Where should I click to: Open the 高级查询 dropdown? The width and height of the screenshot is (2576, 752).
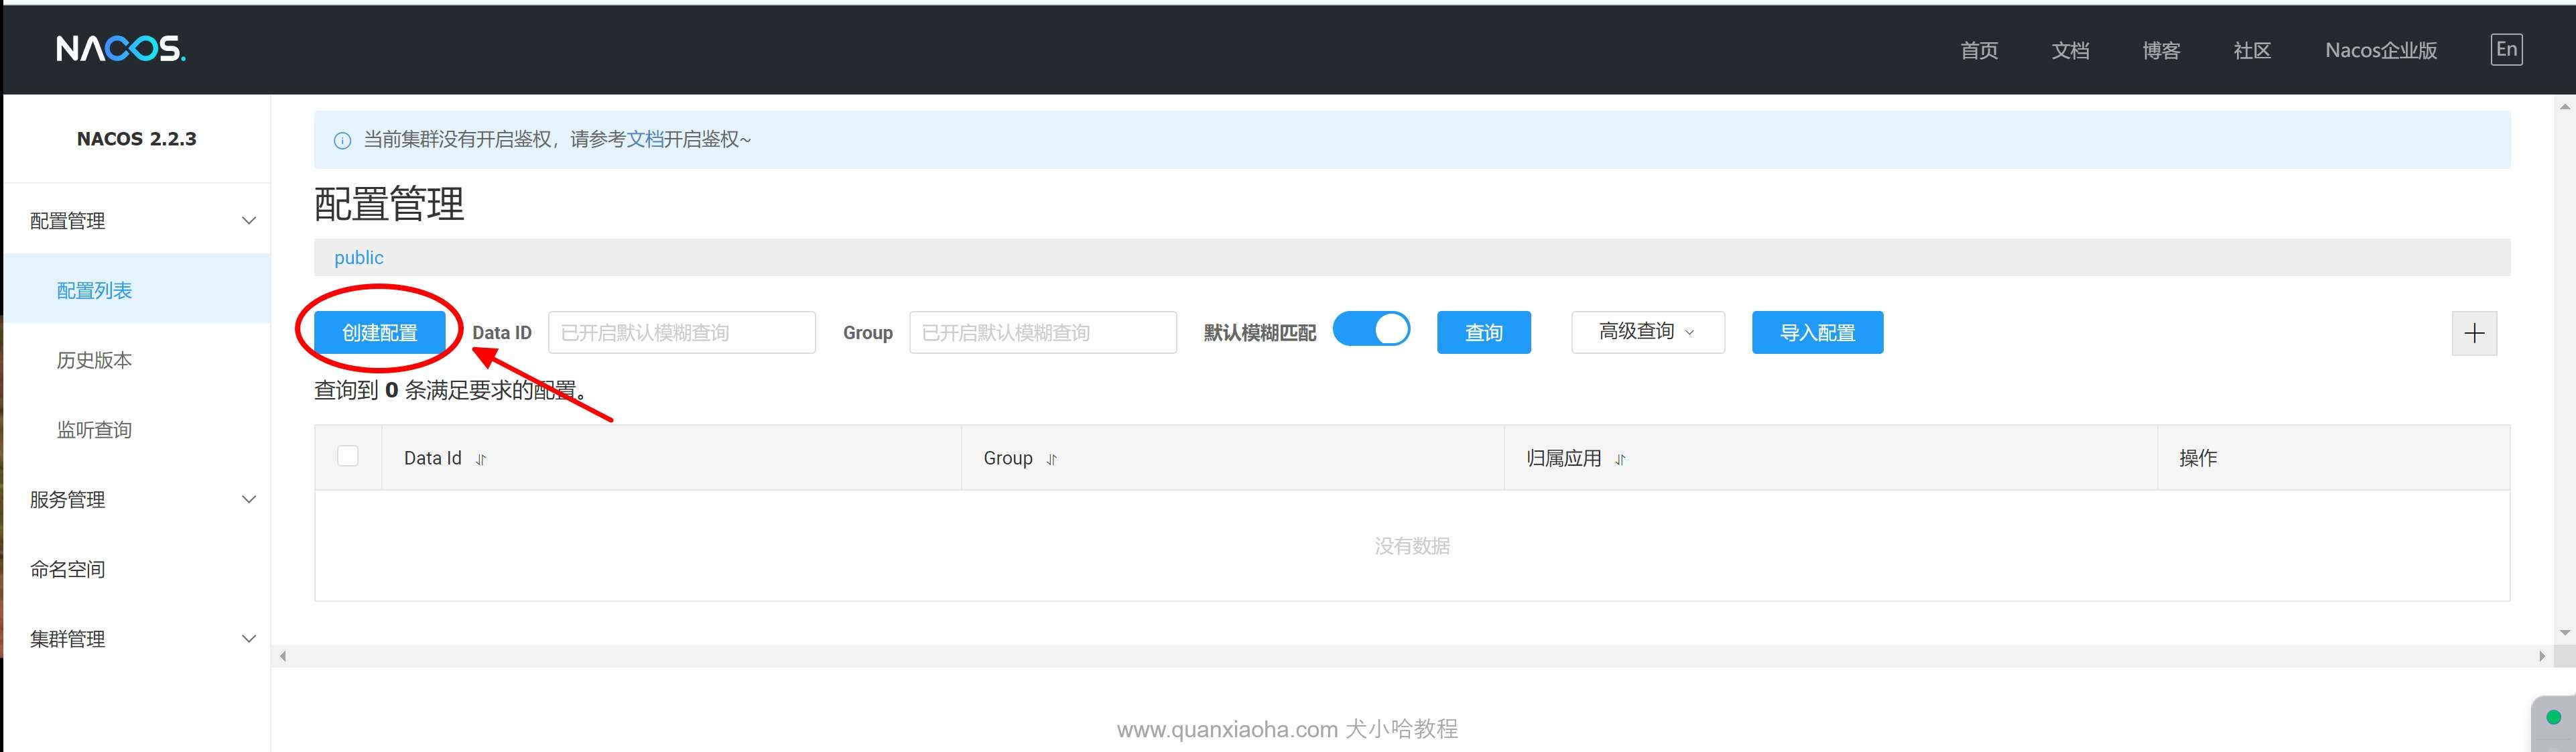click(1647, 332)
